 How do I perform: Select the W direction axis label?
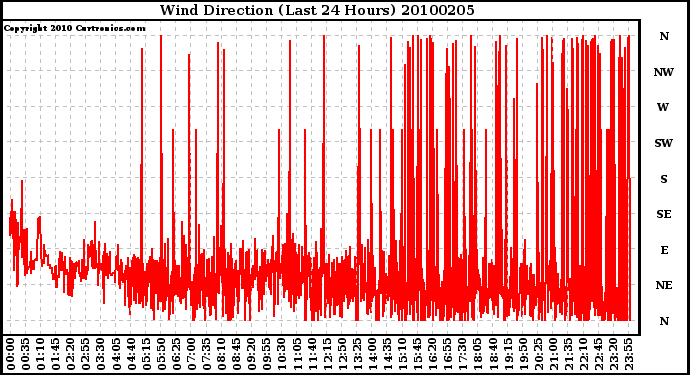click(x=663, y=107)
